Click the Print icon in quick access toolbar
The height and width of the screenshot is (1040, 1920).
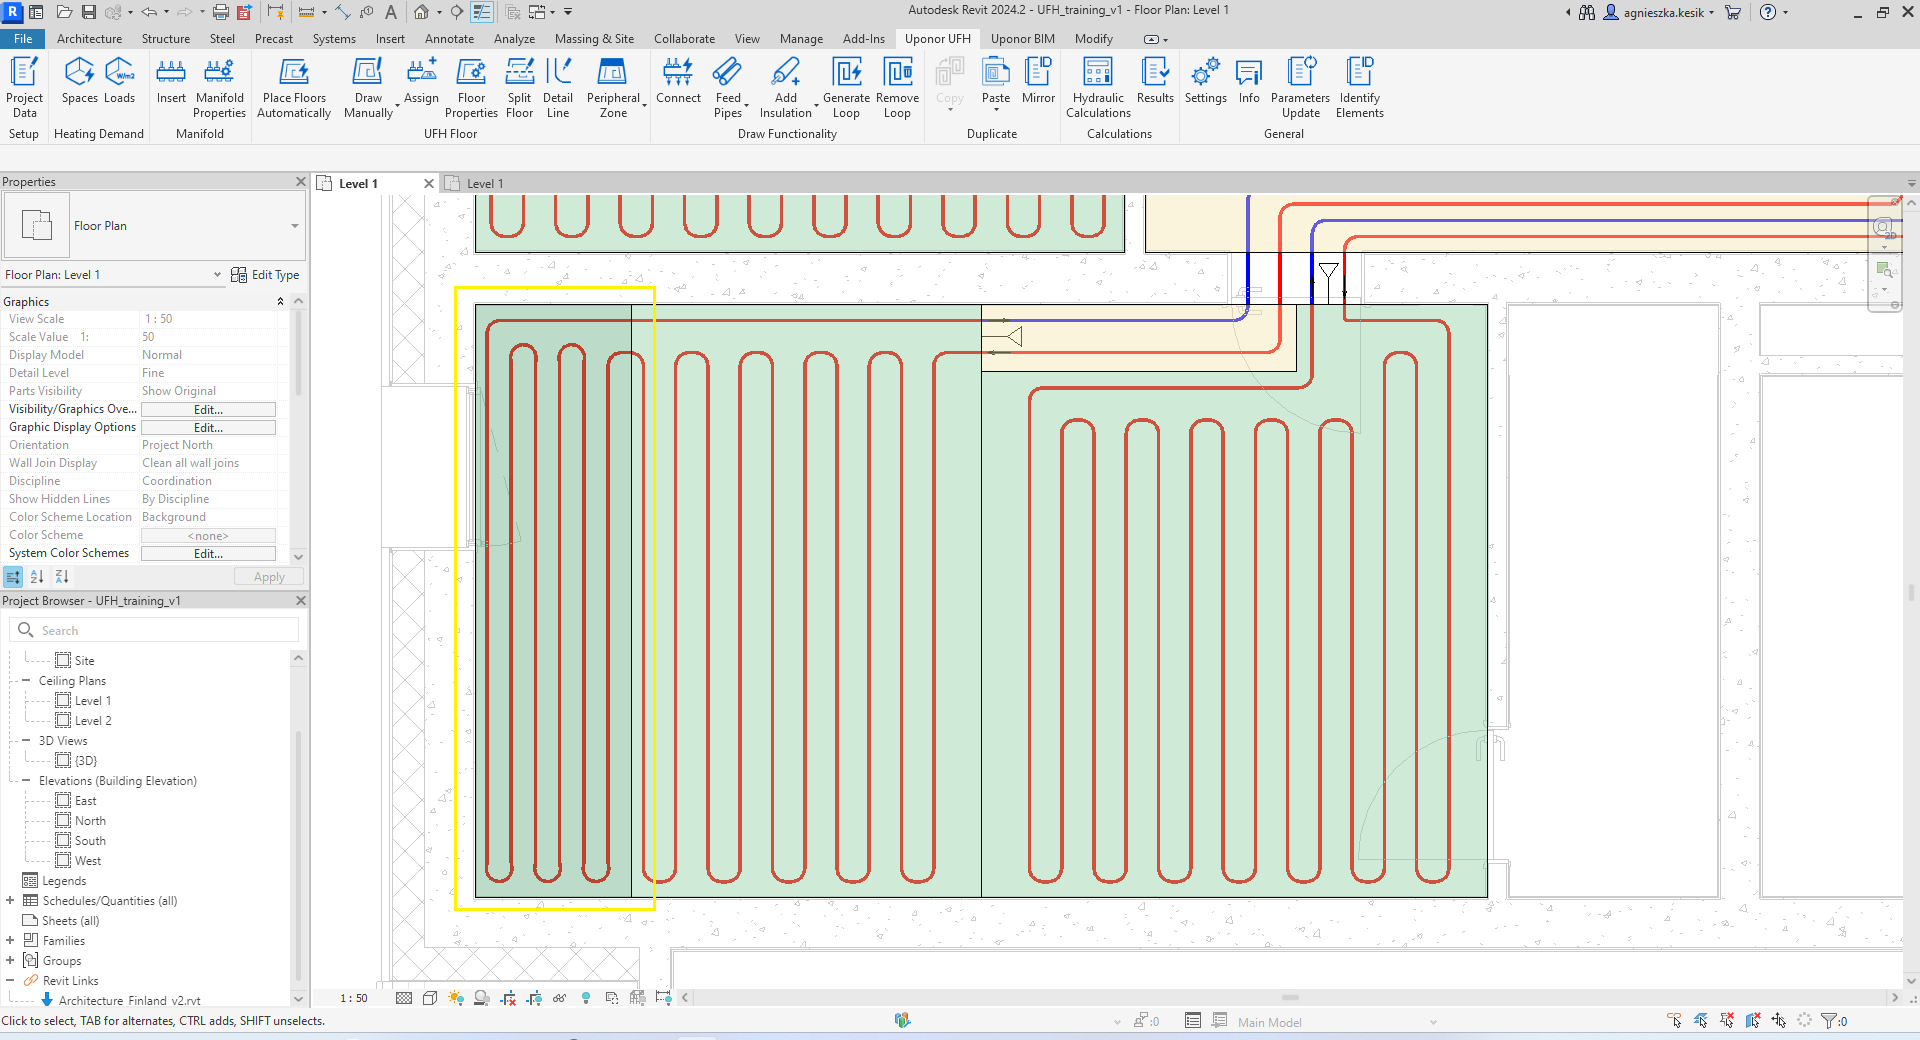pos(221,12)
